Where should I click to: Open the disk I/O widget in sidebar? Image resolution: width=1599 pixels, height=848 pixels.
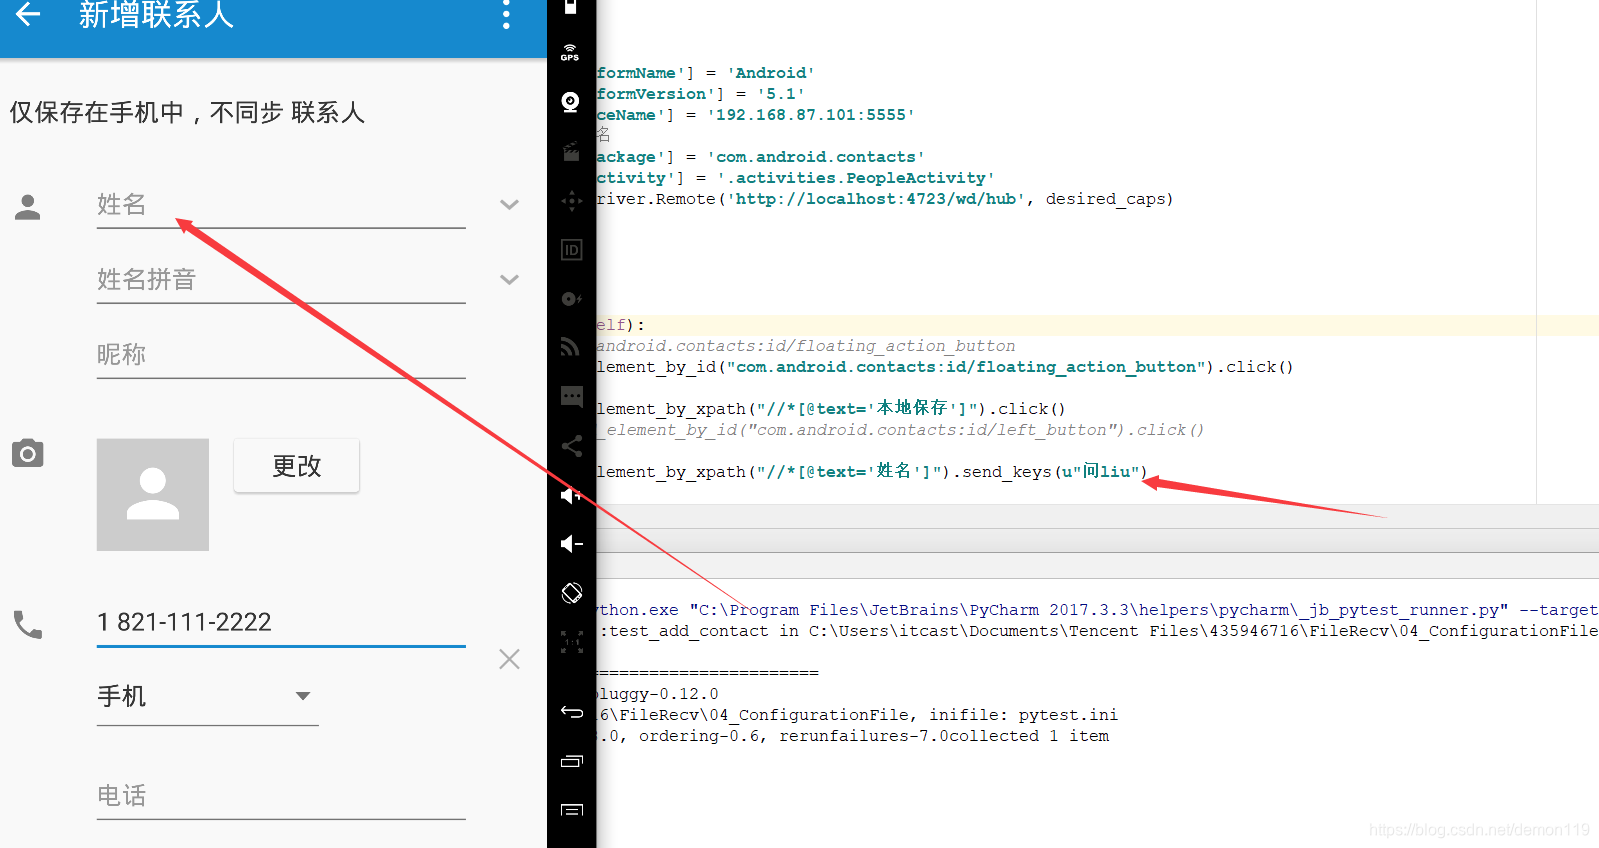(x=571, y=299)
